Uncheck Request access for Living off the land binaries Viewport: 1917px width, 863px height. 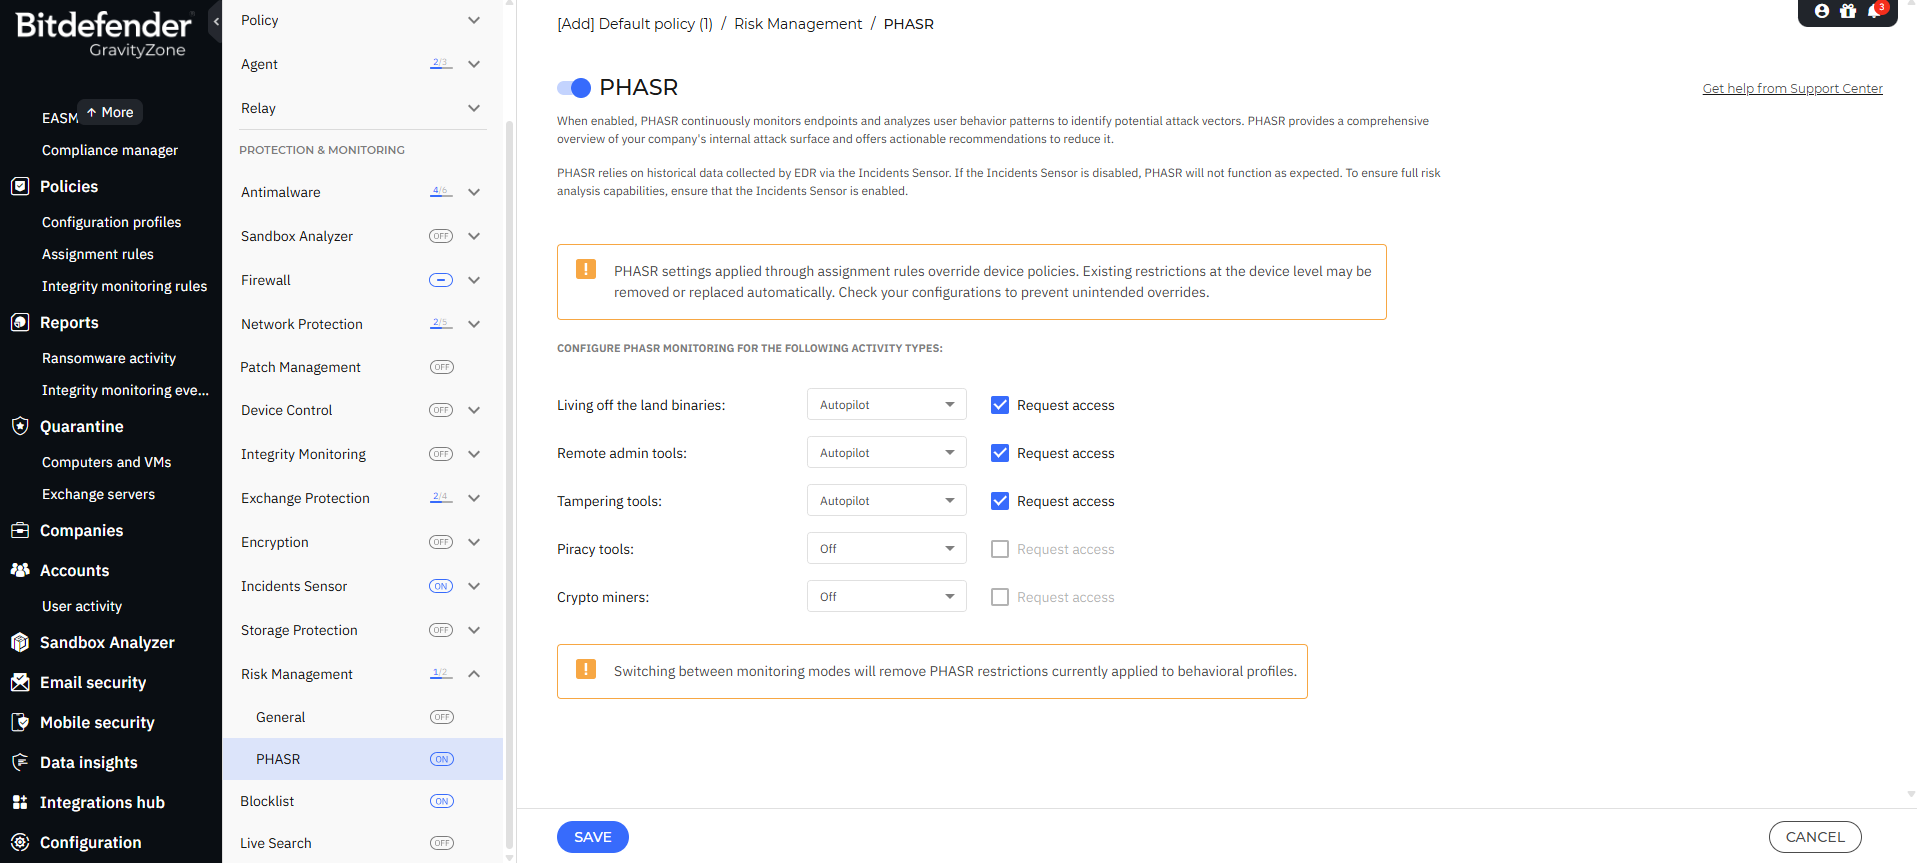pos(1000,405)
